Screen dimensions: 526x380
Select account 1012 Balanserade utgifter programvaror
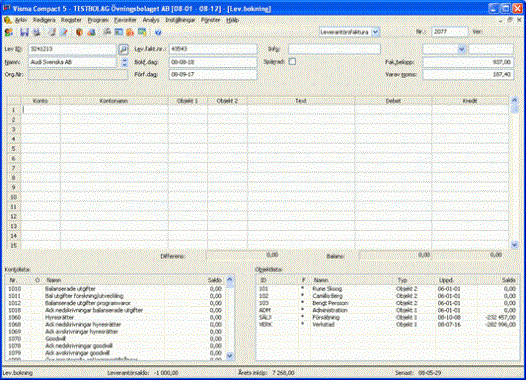[115, 303]
